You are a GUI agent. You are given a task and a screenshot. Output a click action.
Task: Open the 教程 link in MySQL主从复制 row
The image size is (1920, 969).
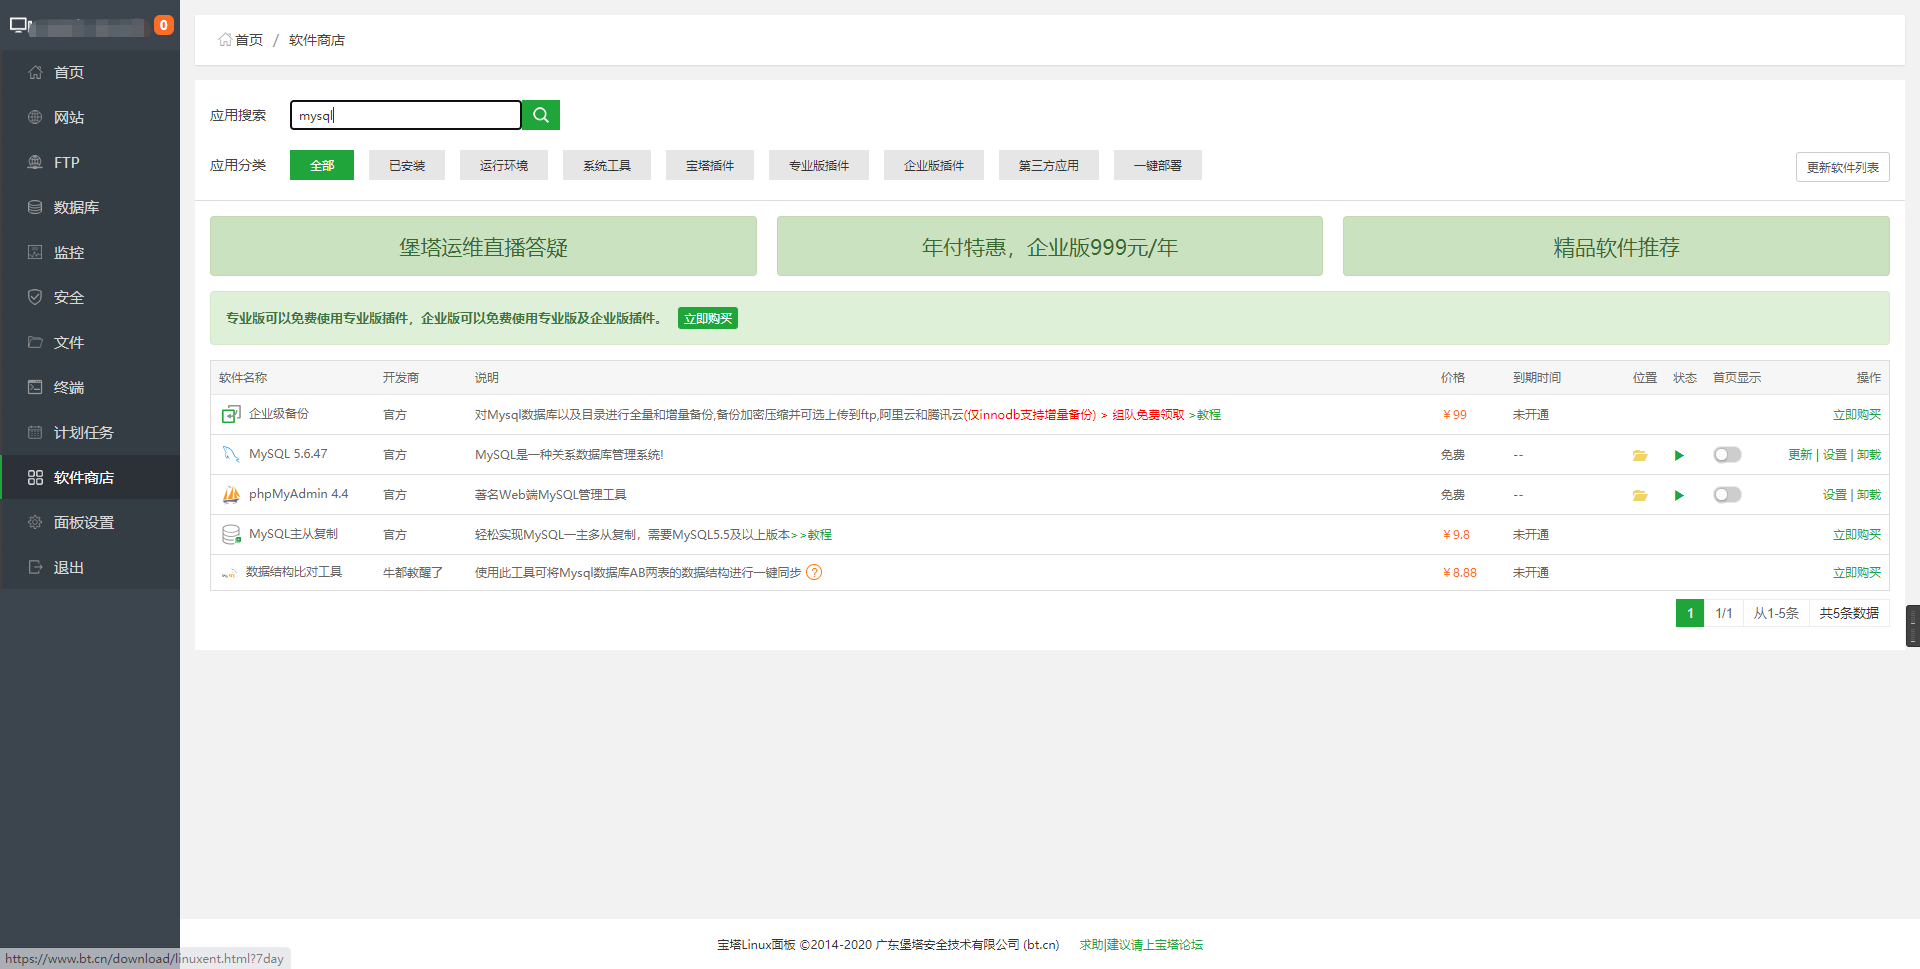(x=816, y=535)
